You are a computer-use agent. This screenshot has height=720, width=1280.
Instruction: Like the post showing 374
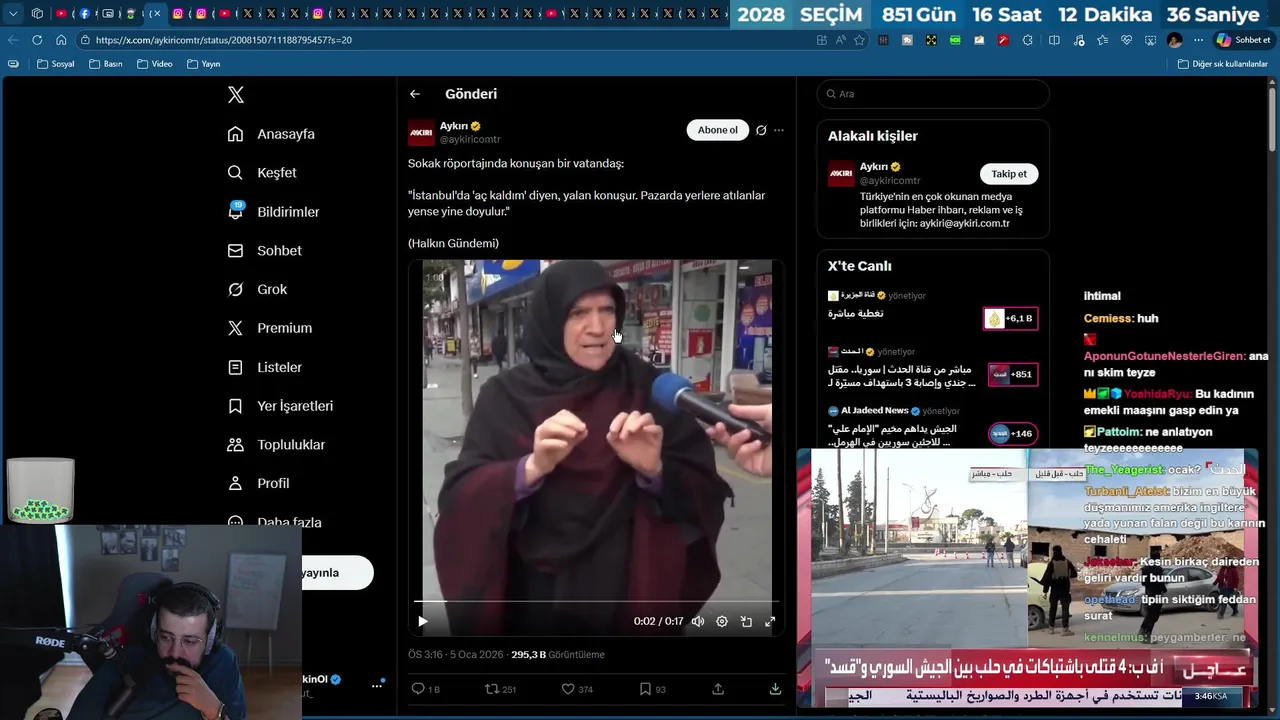click(577, 689)
